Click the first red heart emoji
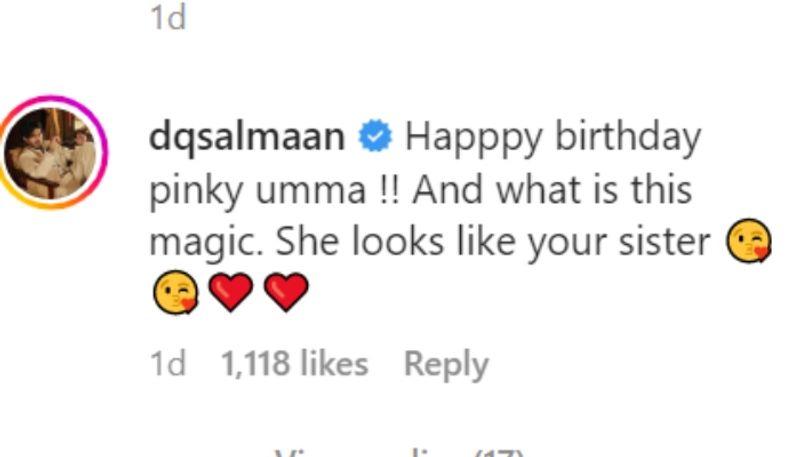The height and width of the screenshot is (457, 800). (x=231, y=294)
